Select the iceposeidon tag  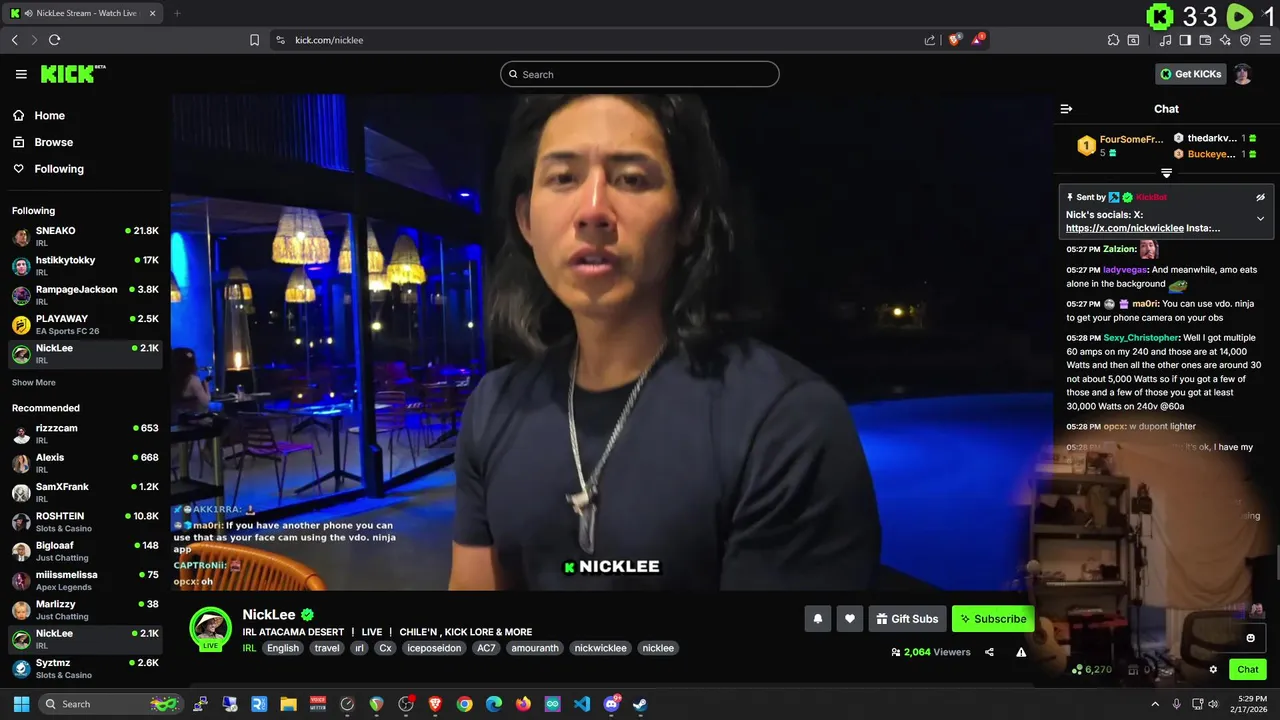[x=434, y=648]
